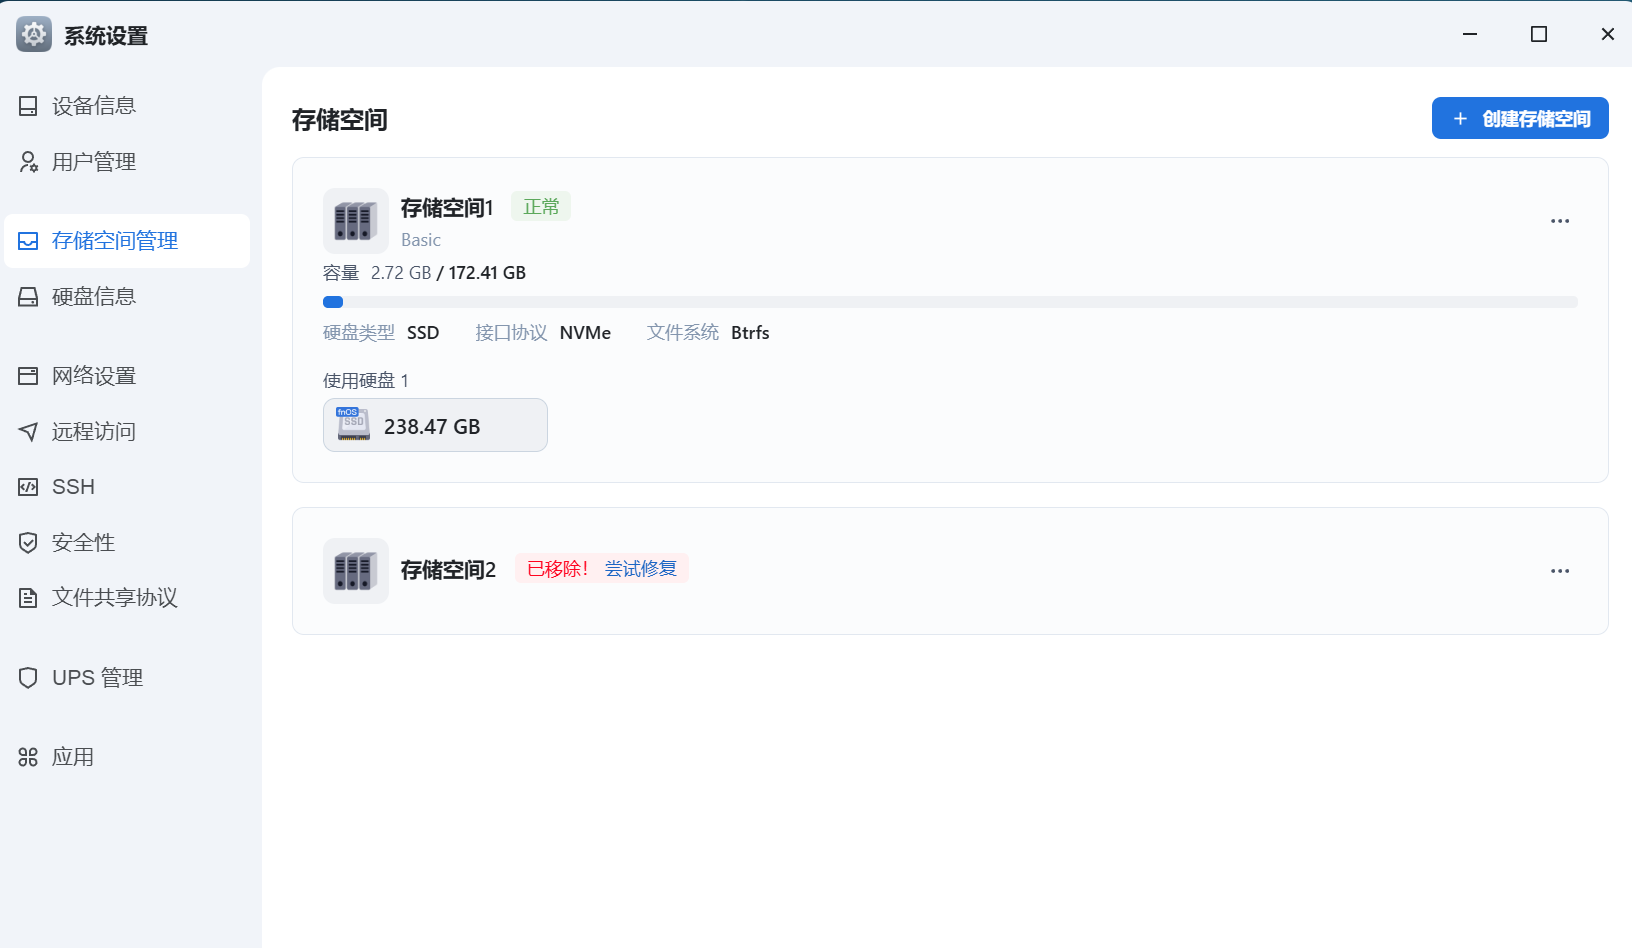Maximize the 系统设置 window

pos(1539,34)
